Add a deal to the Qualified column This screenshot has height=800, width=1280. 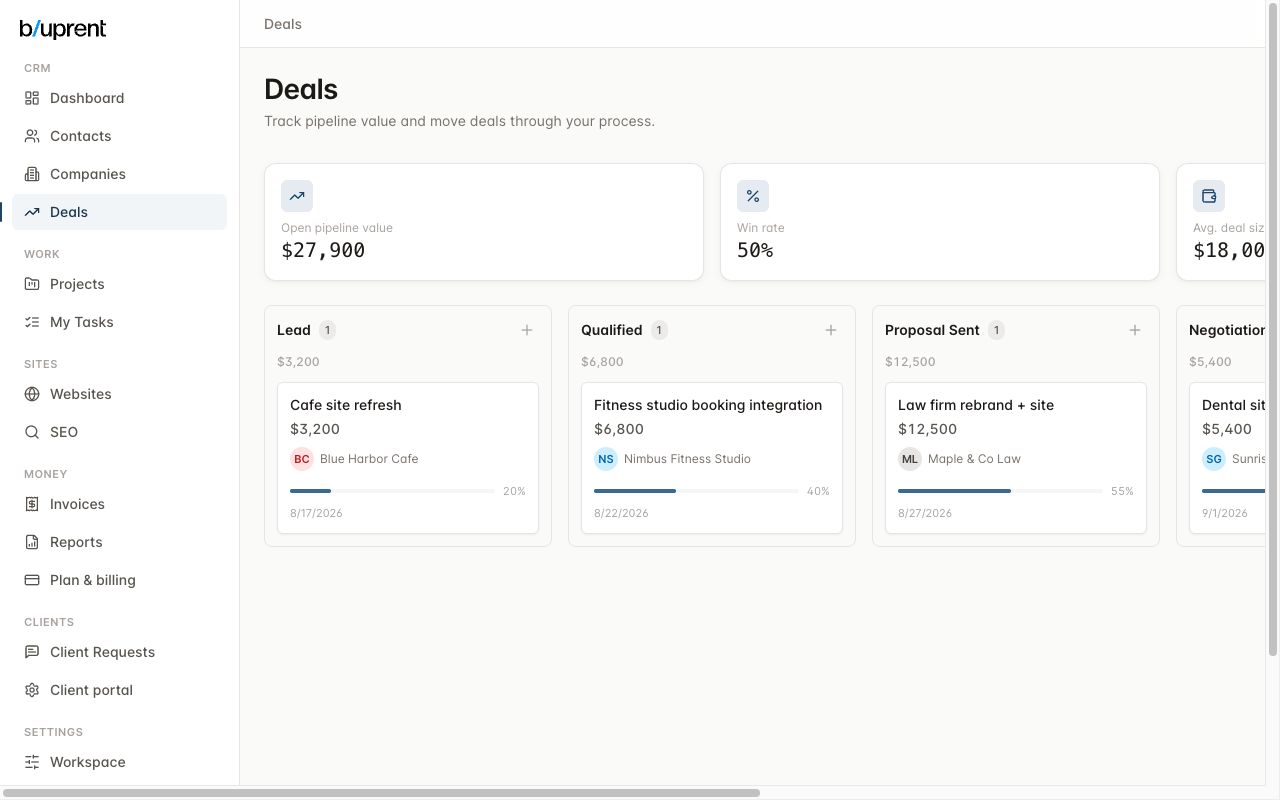pos(831,330)
